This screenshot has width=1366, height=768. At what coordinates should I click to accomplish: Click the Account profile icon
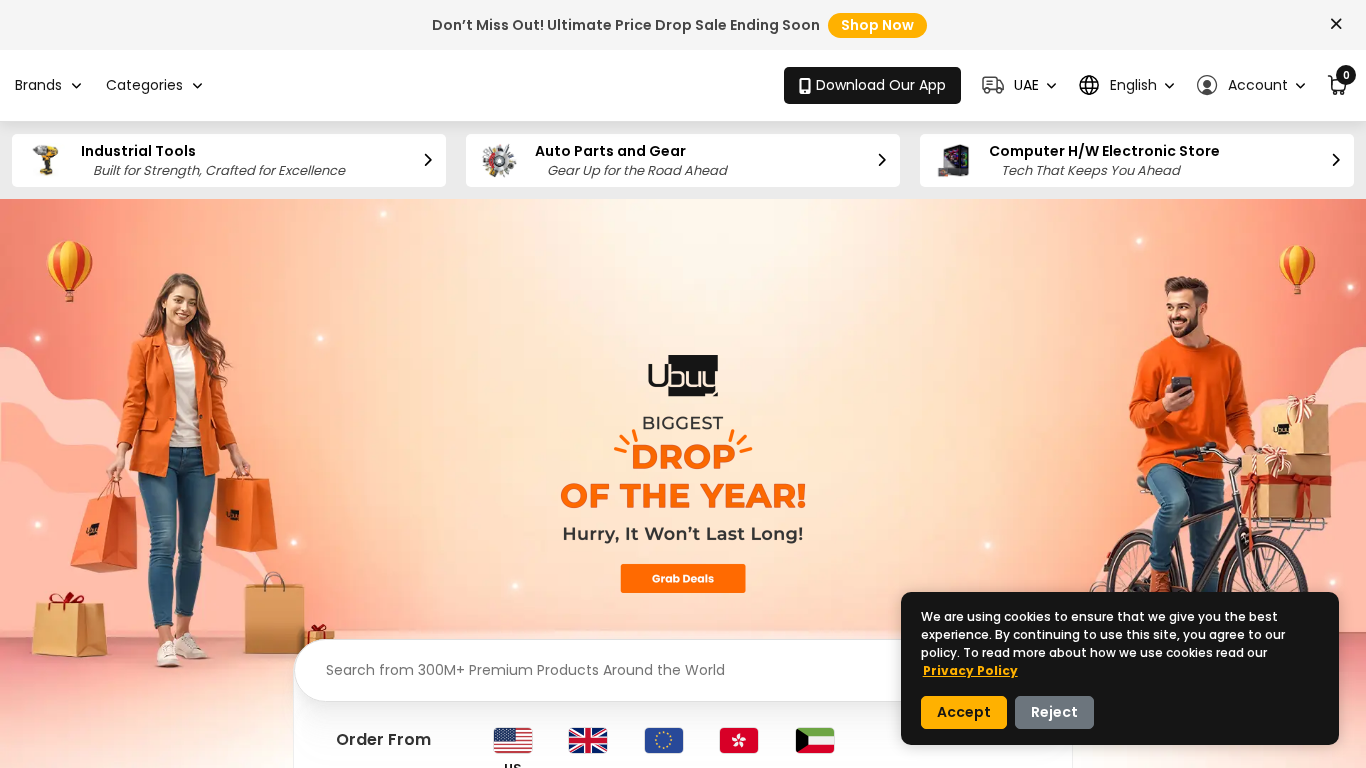(1207, 85)
